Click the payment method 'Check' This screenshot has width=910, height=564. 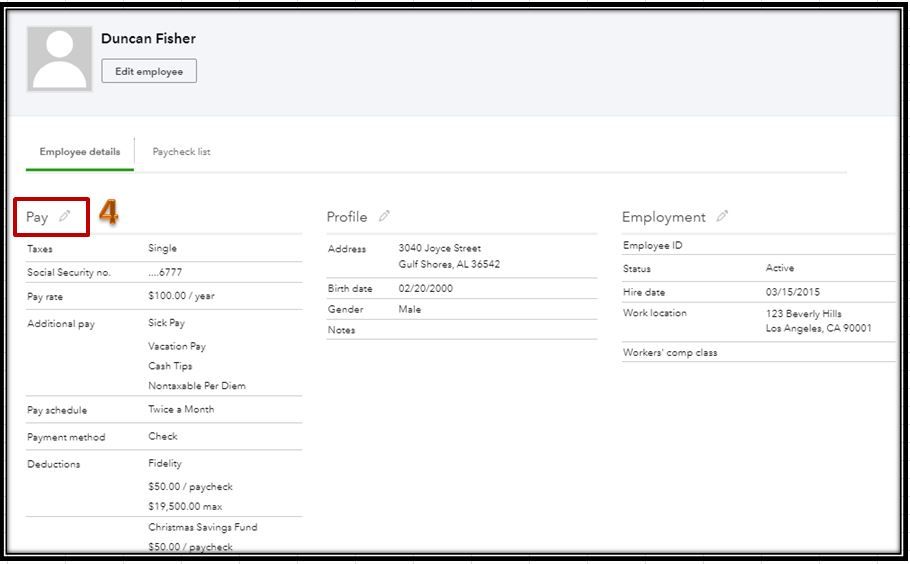click(163, 436)
